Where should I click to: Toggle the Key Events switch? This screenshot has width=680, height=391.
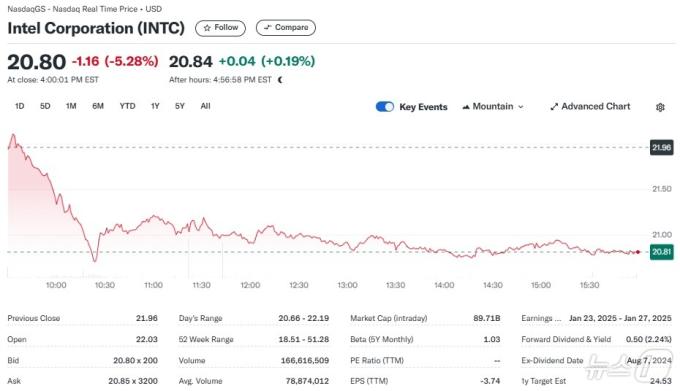(x=385, y=107)
